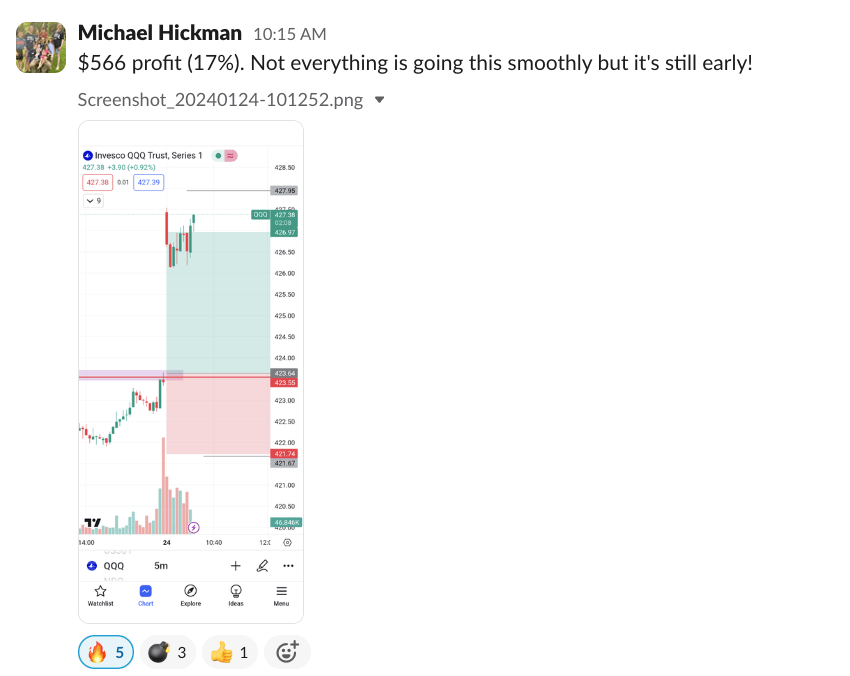Open Michael Hickman's profile name link
This screenshot has width=850, height=676.
(x=158, y=33)
